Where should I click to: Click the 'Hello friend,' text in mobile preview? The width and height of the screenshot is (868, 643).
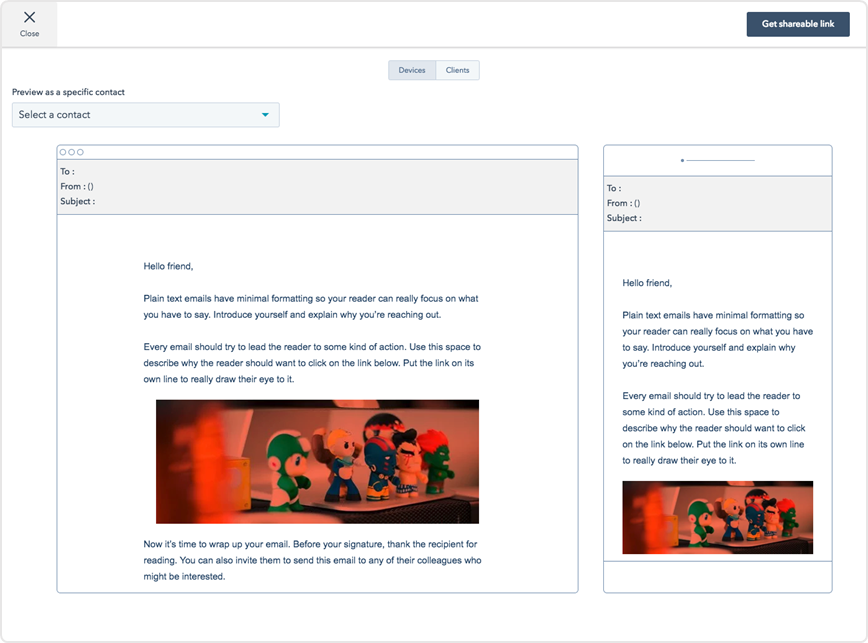[647, 283]
